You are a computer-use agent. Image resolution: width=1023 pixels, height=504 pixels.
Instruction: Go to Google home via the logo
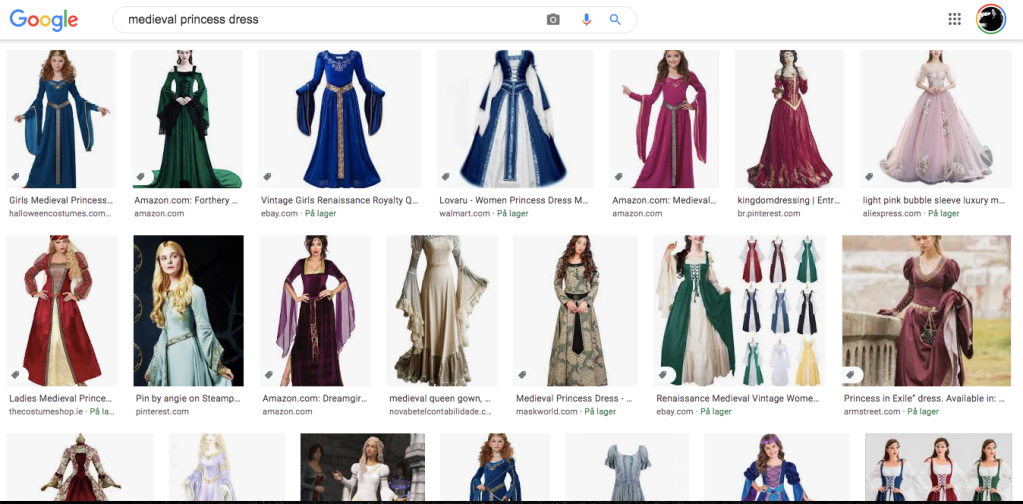[x=44, y=20]
